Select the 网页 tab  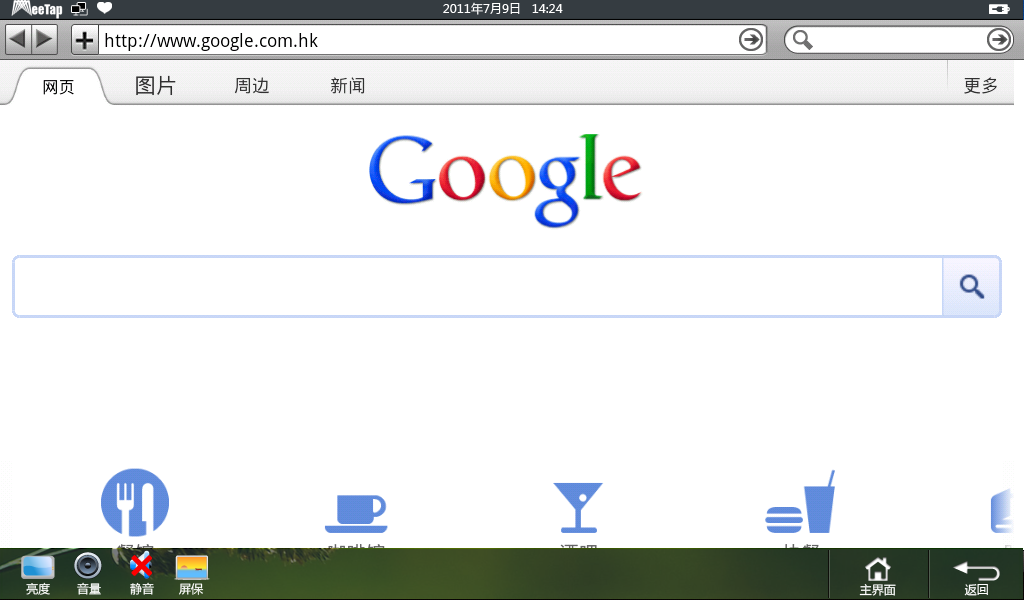coord(58,86)
